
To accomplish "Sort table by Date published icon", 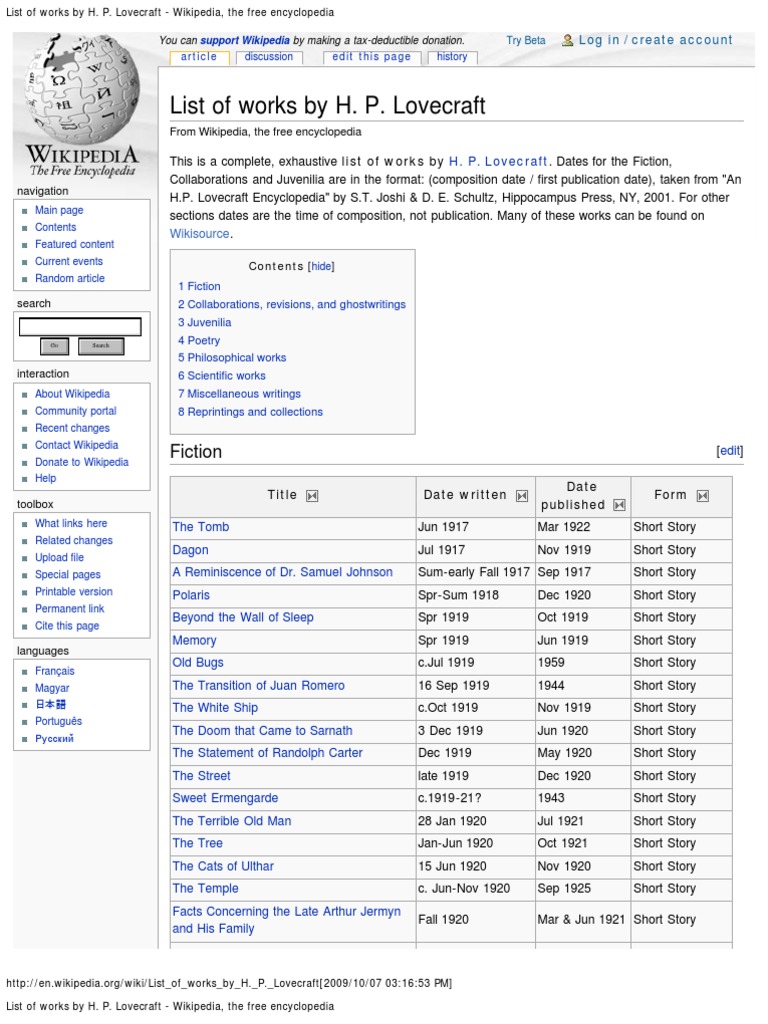I will pos(619,505).
